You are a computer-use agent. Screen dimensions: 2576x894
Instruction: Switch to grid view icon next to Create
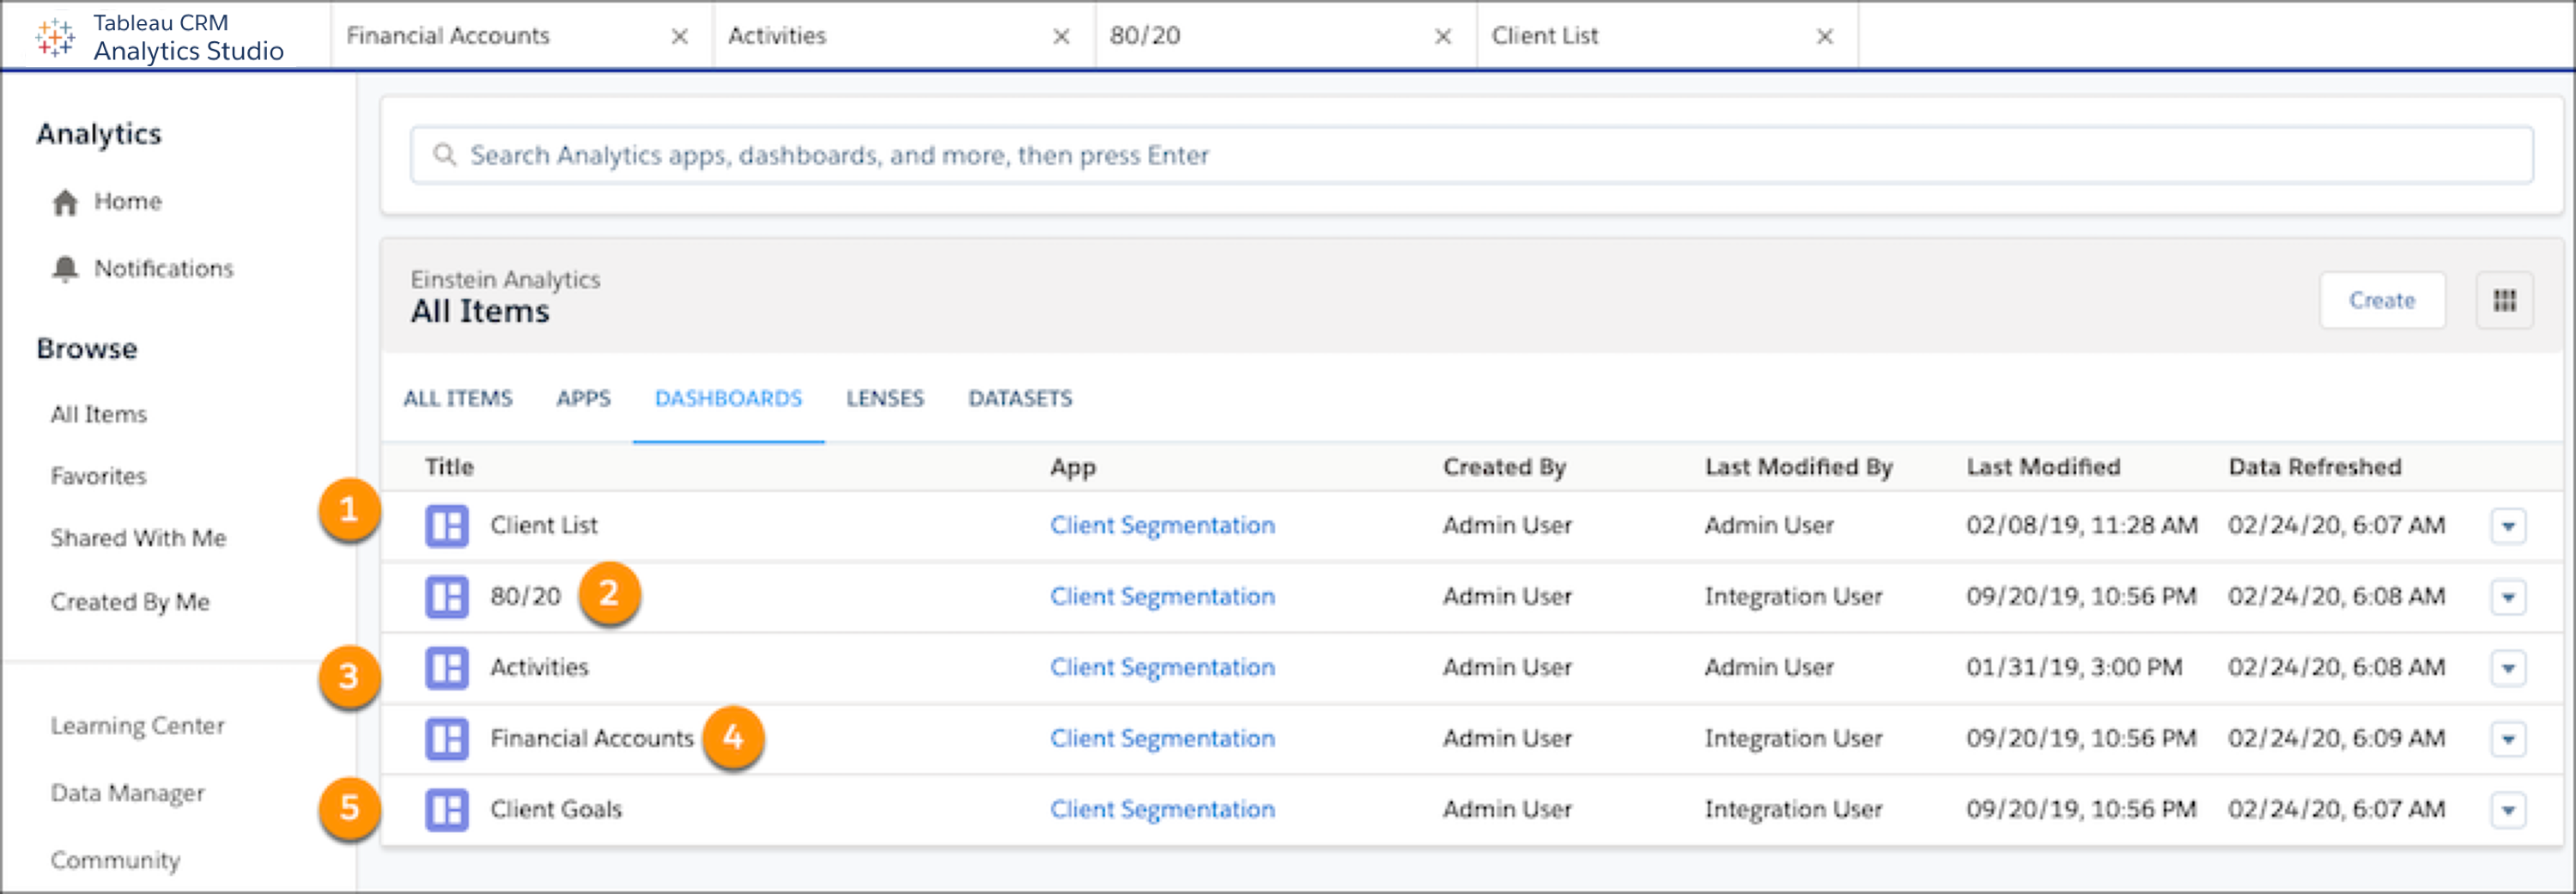tap(2505, 300)
